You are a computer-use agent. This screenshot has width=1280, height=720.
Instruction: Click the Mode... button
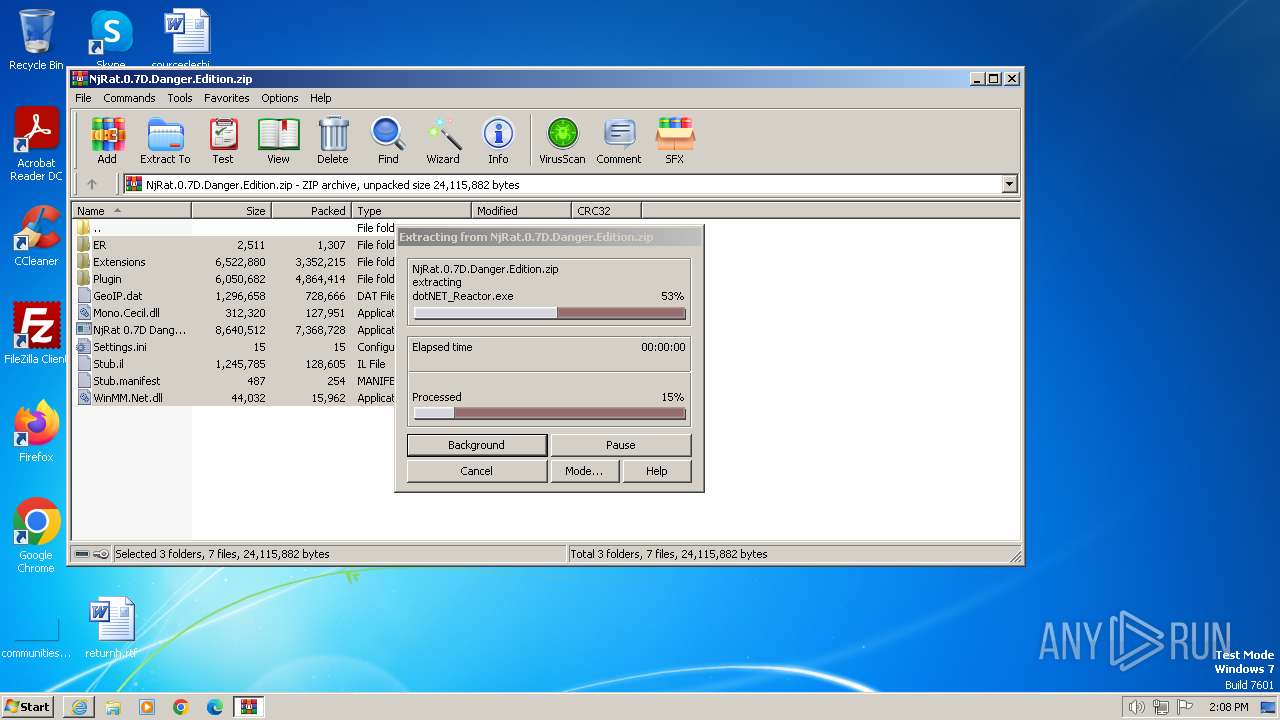tap(584, 471)
